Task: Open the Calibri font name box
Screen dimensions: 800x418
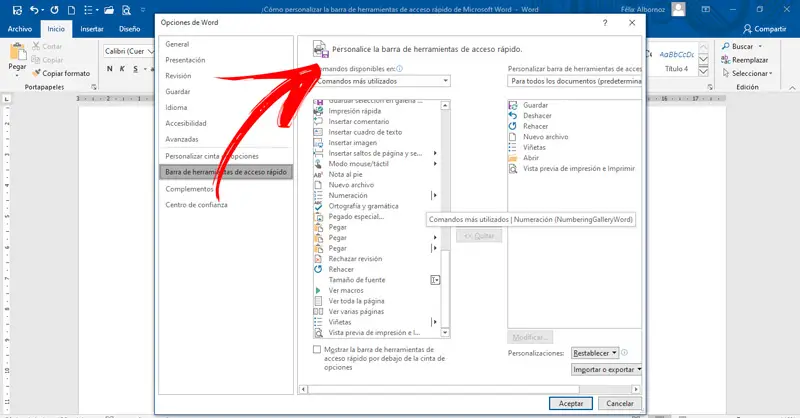Action: tap(128, 51)
